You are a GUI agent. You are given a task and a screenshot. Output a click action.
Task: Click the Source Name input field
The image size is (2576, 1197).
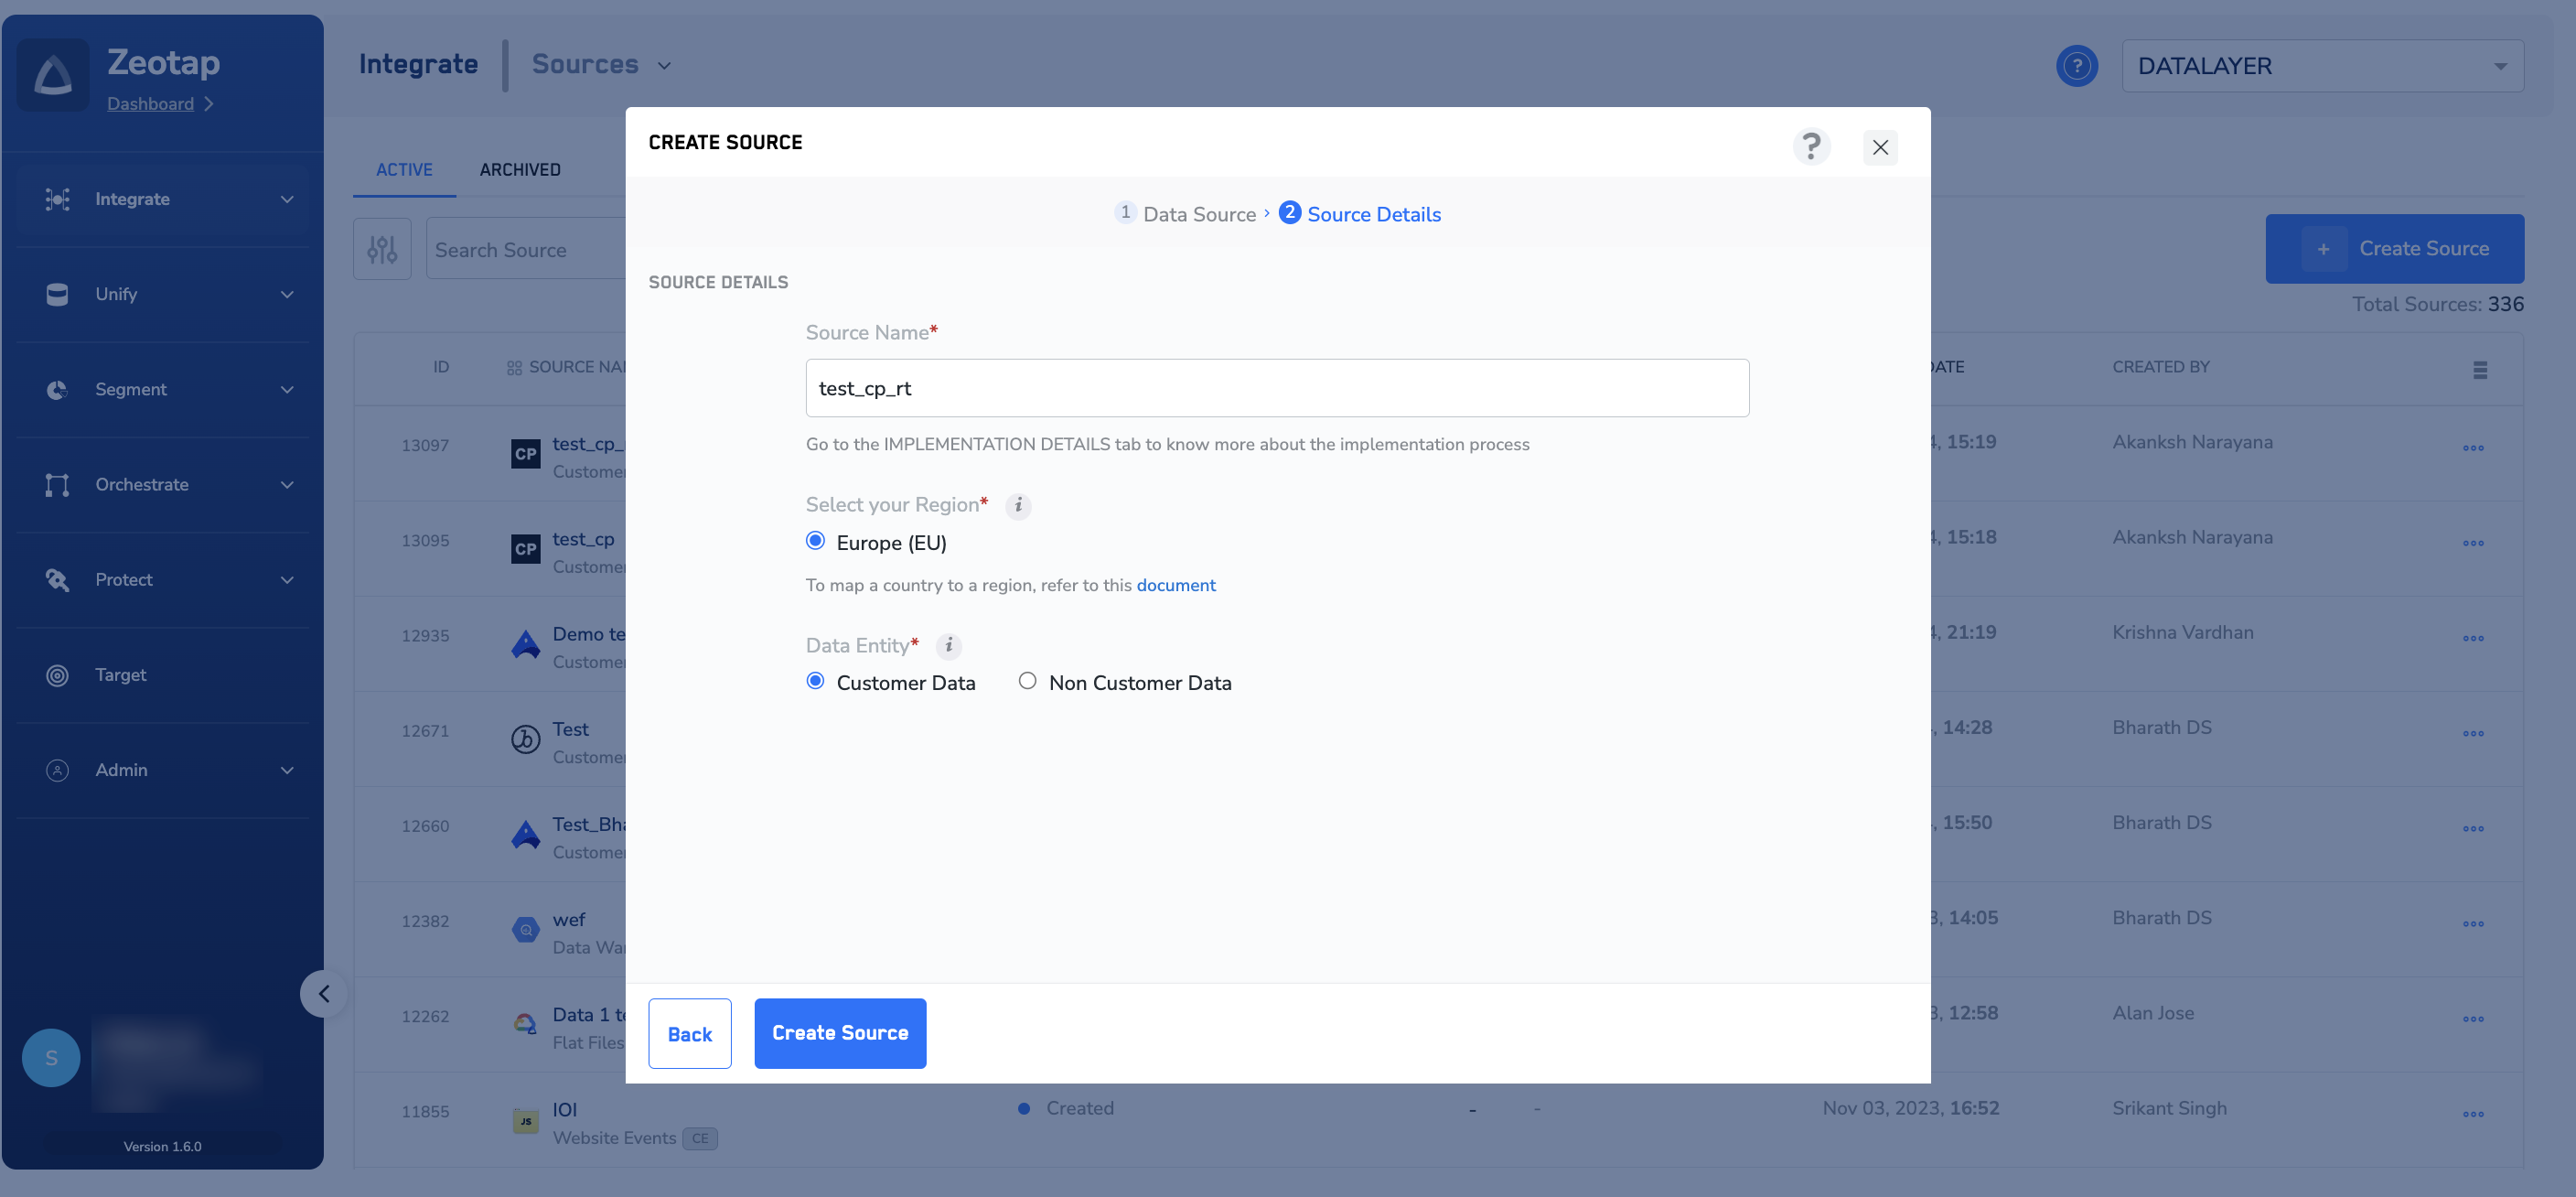[x=1276, y=388]
